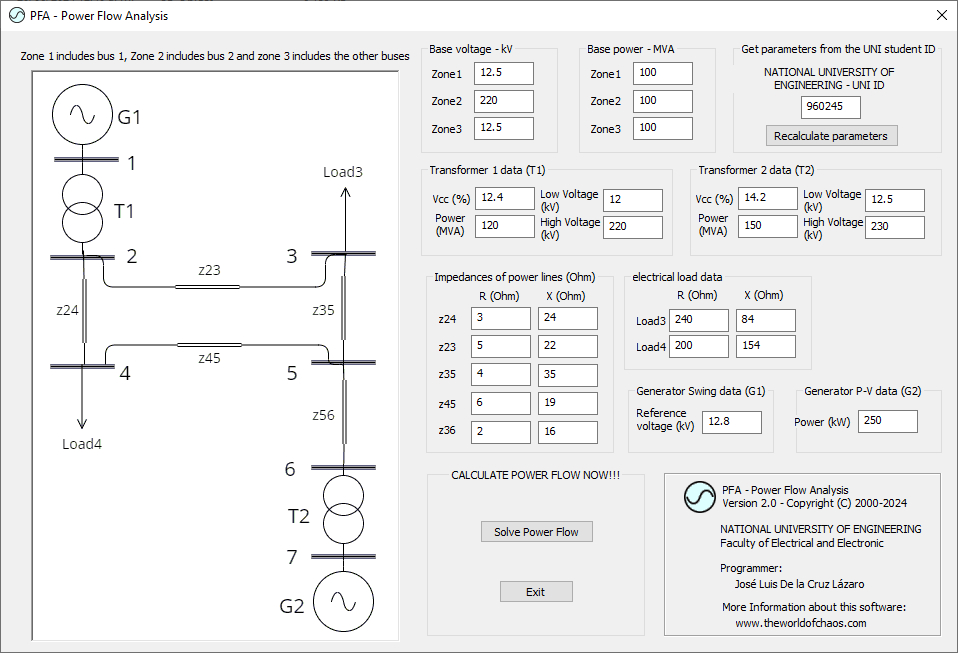Click the programmer name José Luis De la Cruz Lázaro
This screenshot has height=653, width=958.
click(799, 584)
